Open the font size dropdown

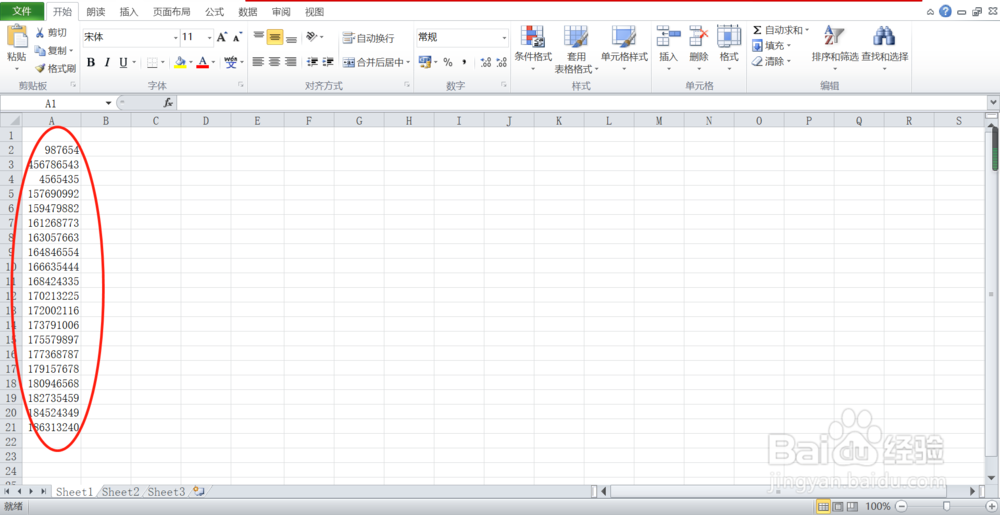(x=210, y=38)
